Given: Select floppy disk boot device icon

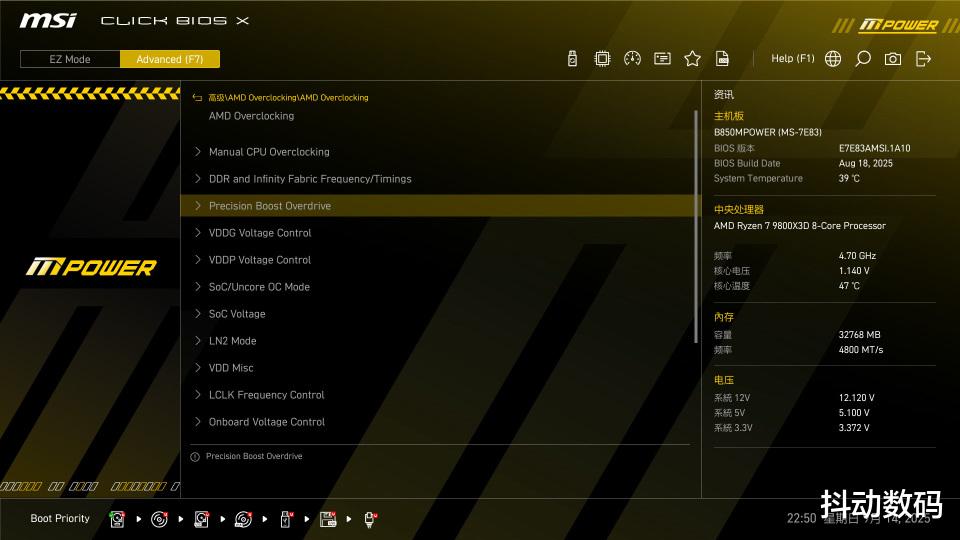Looking at the screenshot, I should pyautogui.click(x=328, y=519).
